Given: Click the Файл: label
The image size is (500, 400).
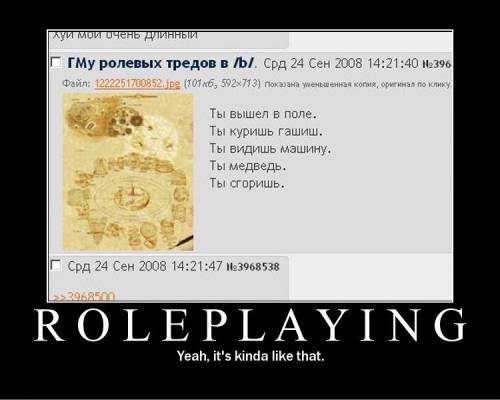Looking at the screenshot, I should (77, 83).
